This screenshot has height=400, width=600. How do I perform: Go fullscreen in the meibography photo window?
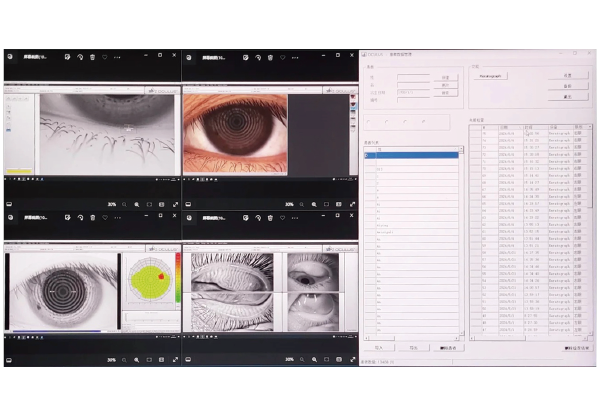(352, 360)
